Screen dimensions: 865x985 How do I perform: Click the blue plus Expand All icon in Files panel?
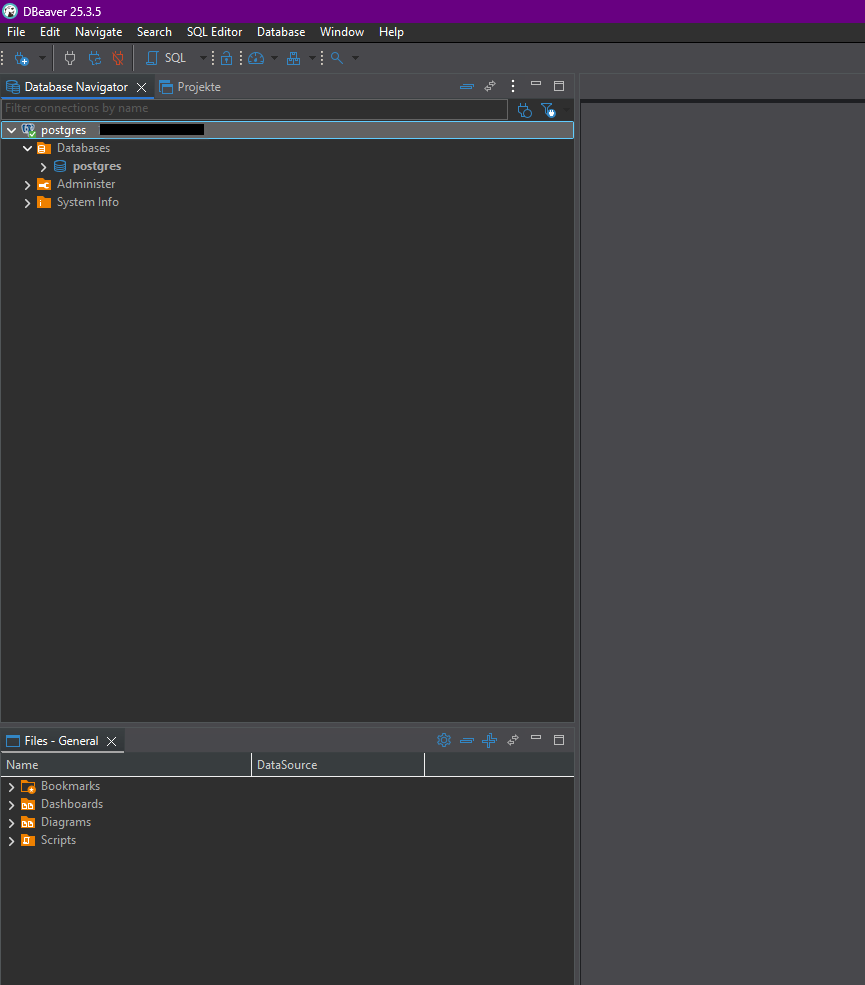[x=489, y=741]
